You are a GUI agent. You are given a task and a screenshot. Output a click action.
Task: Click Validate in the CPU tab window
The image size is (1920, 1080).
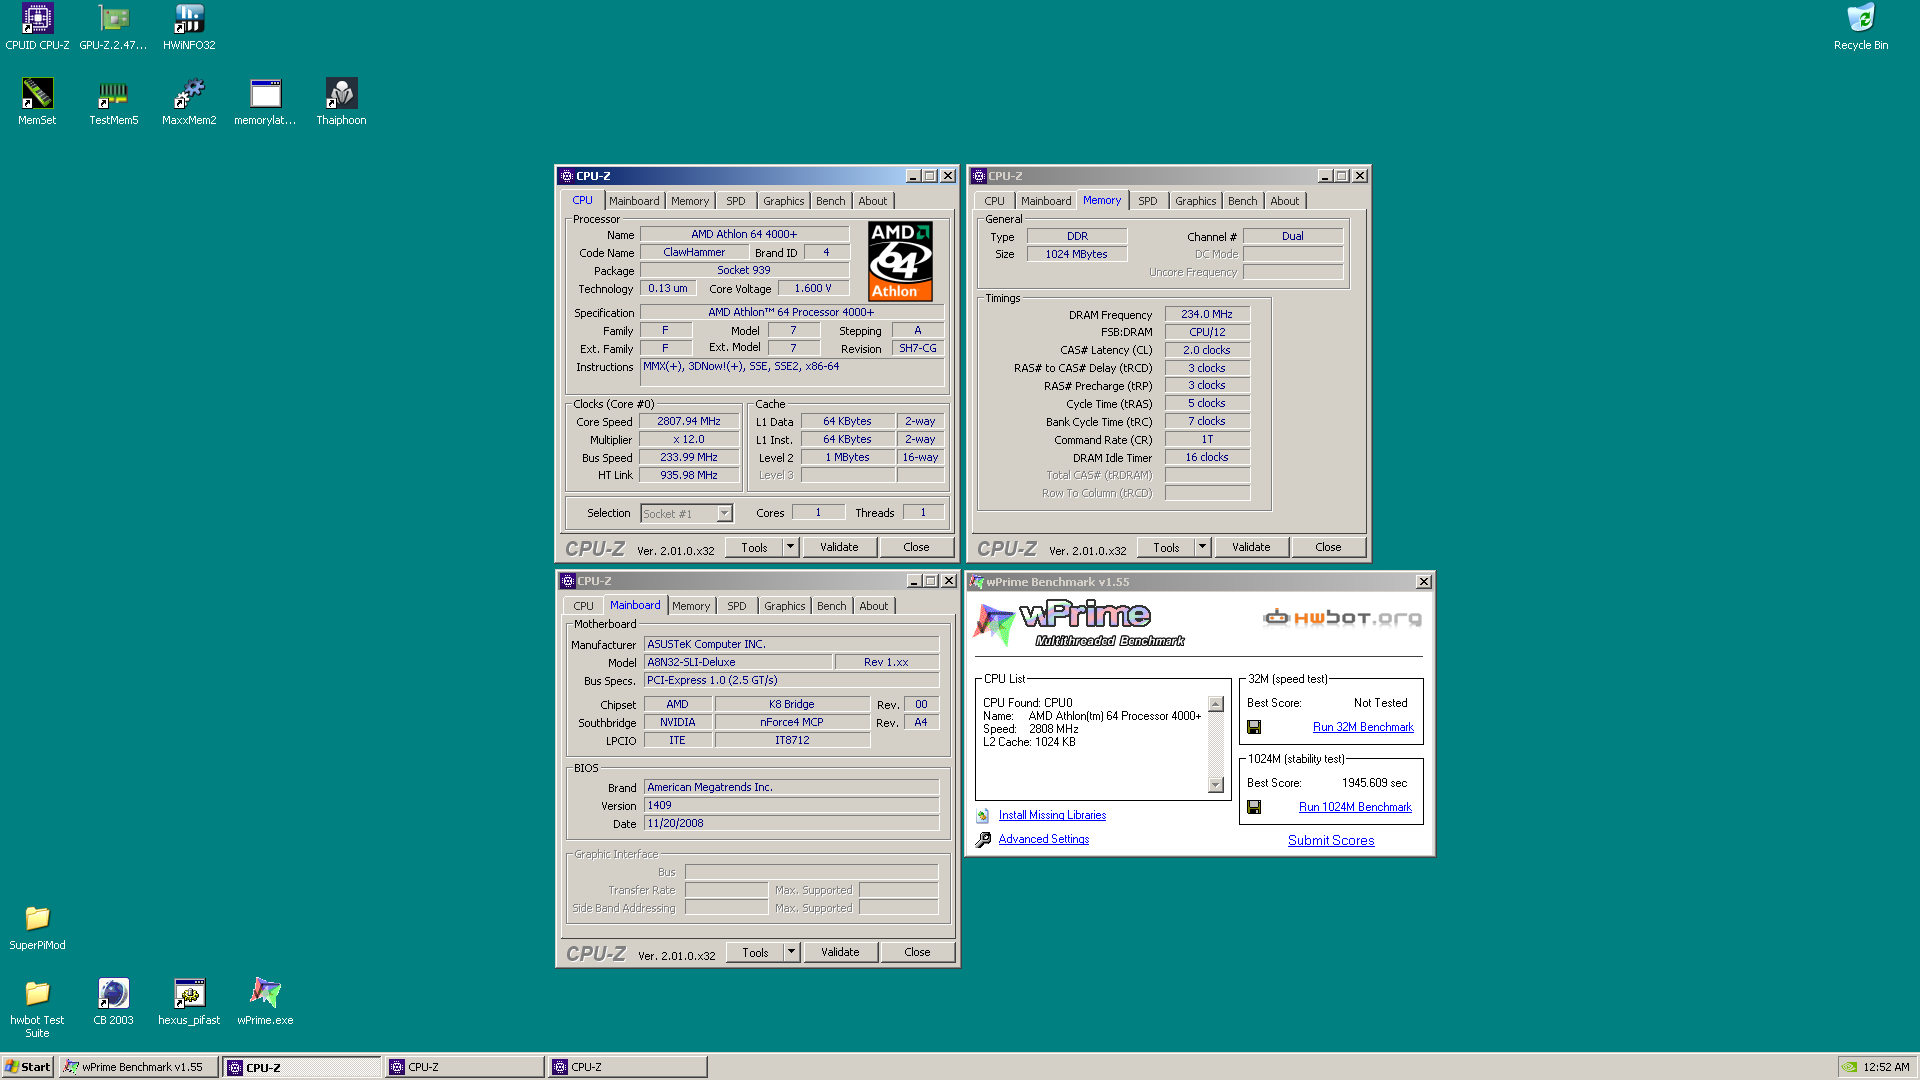pos(839,547)
